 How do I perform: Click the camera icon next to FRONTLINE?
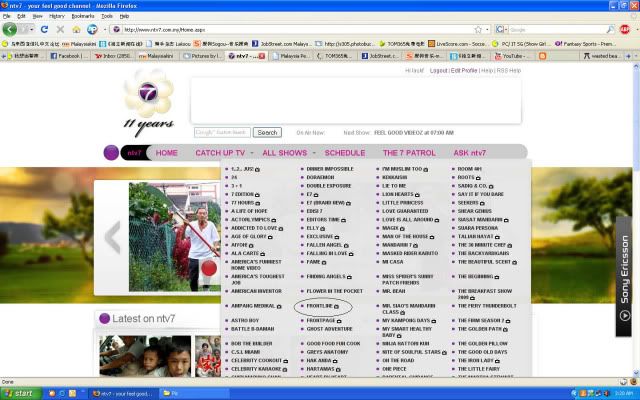pyautogui.click(x=336, y=307)
